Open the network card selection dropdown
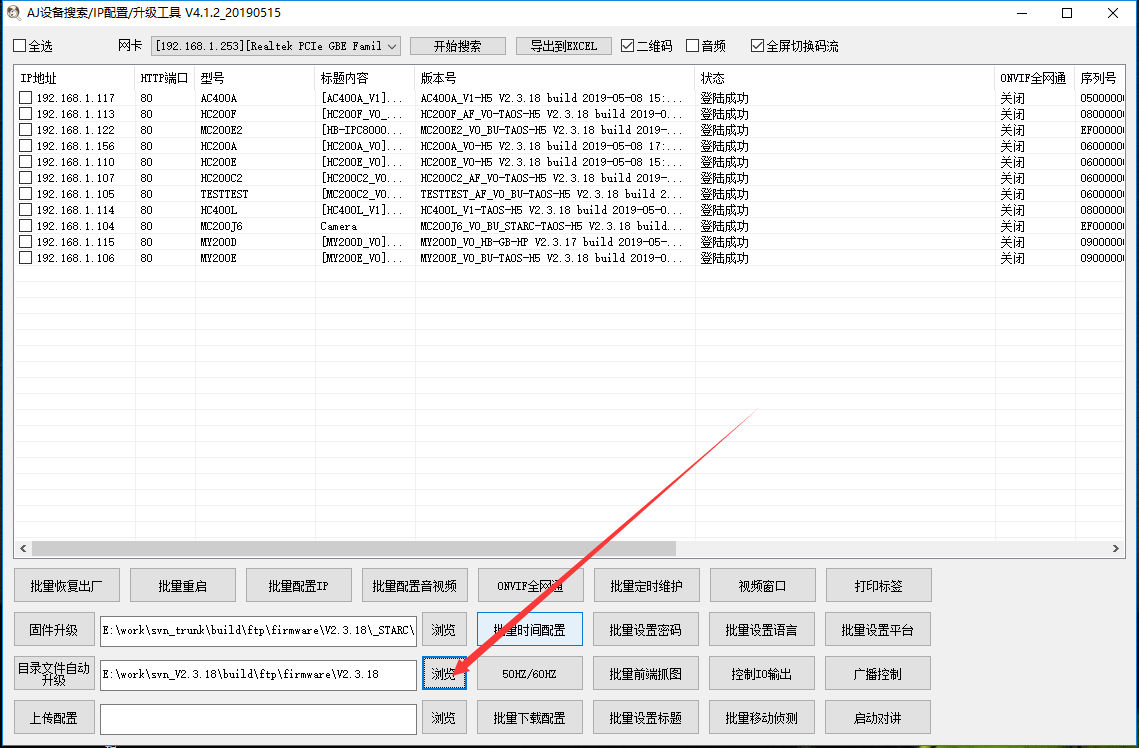Viewport: 1139px width, 748px height. (x=393, y=45)
